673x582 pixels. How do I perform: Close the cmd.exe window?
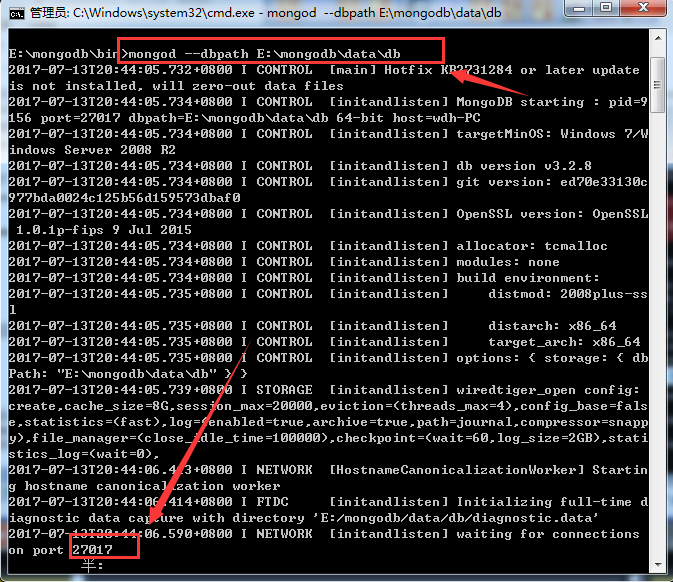coord(643,8)
